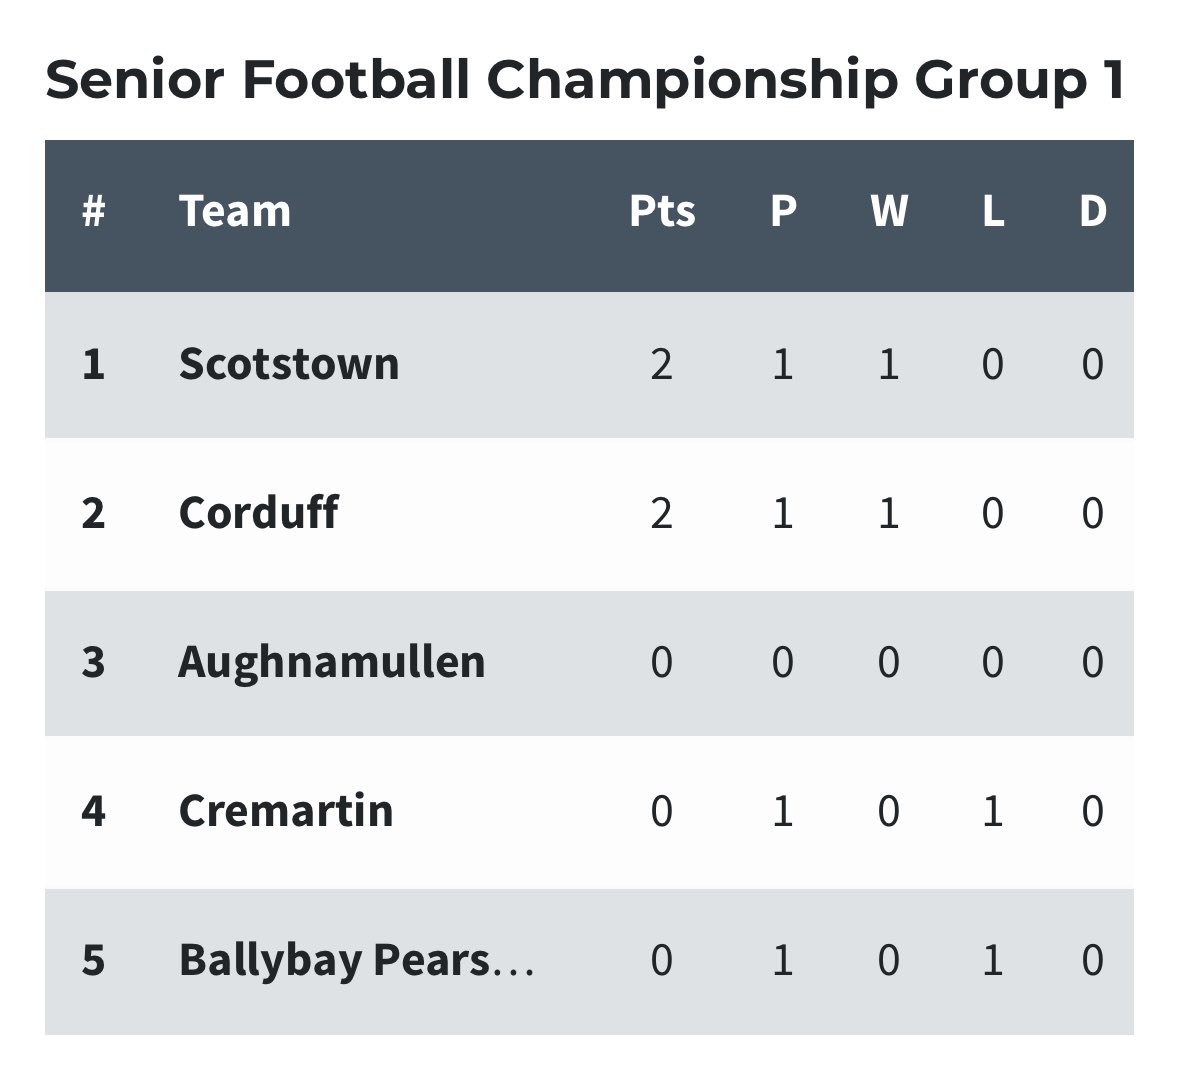The image size is (1179, 1065).
Task: Click Aughnamullen's played value cell
Action: (x=783, y=663)
